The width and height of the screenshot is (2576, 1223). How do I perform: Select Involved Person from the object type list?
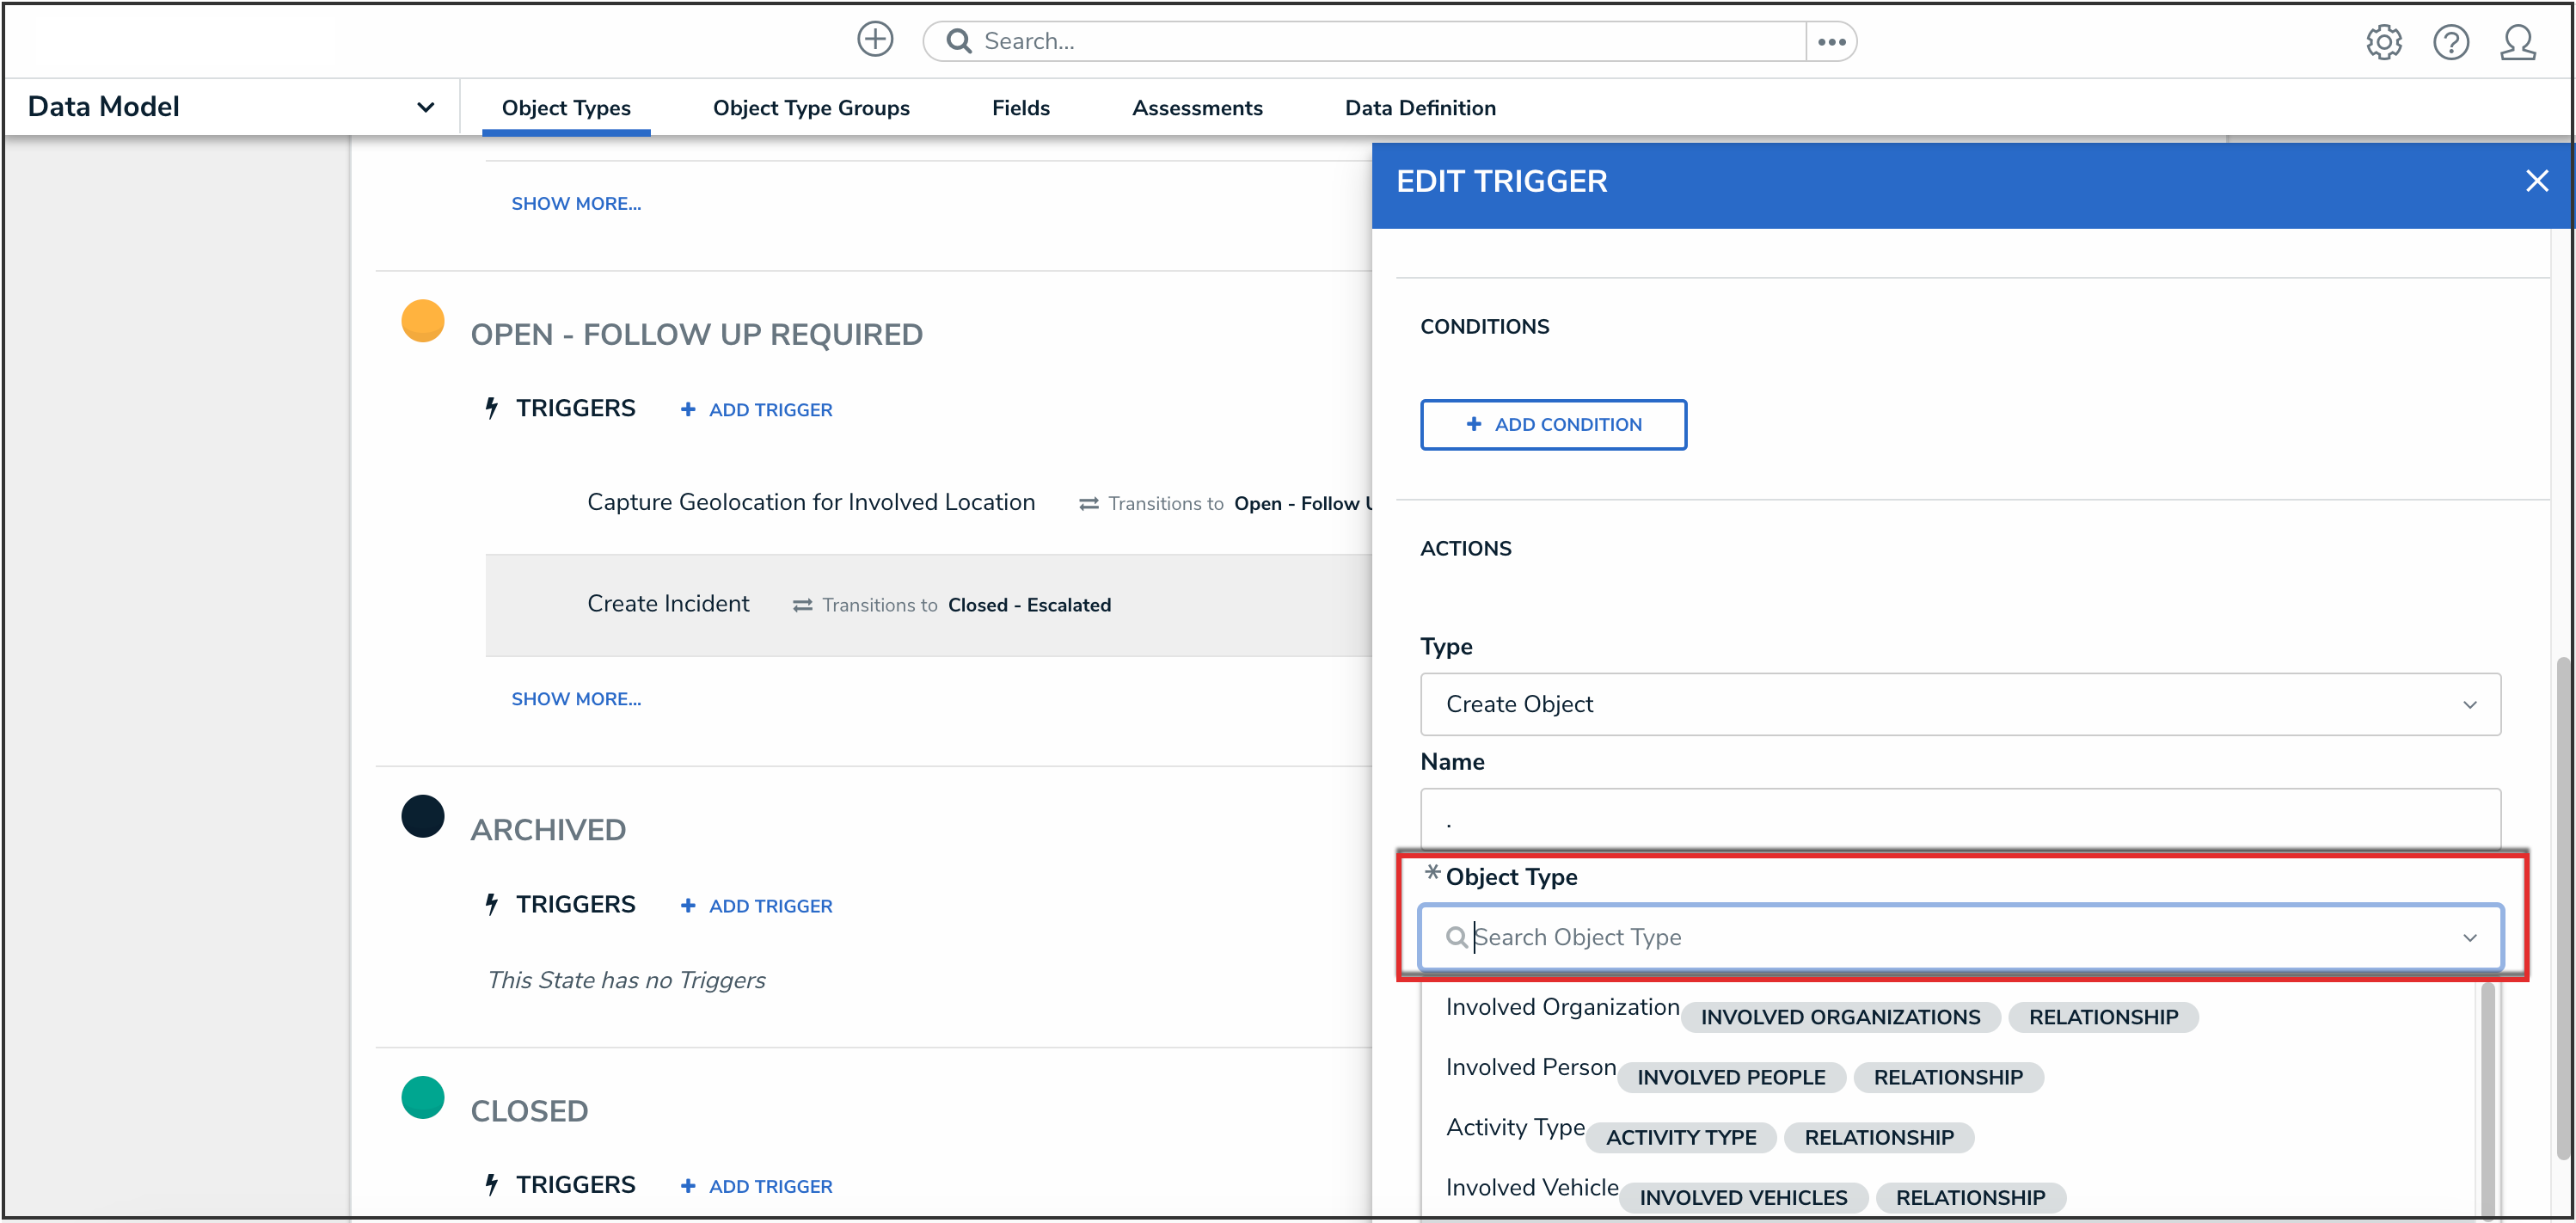pos(1530,1068)
